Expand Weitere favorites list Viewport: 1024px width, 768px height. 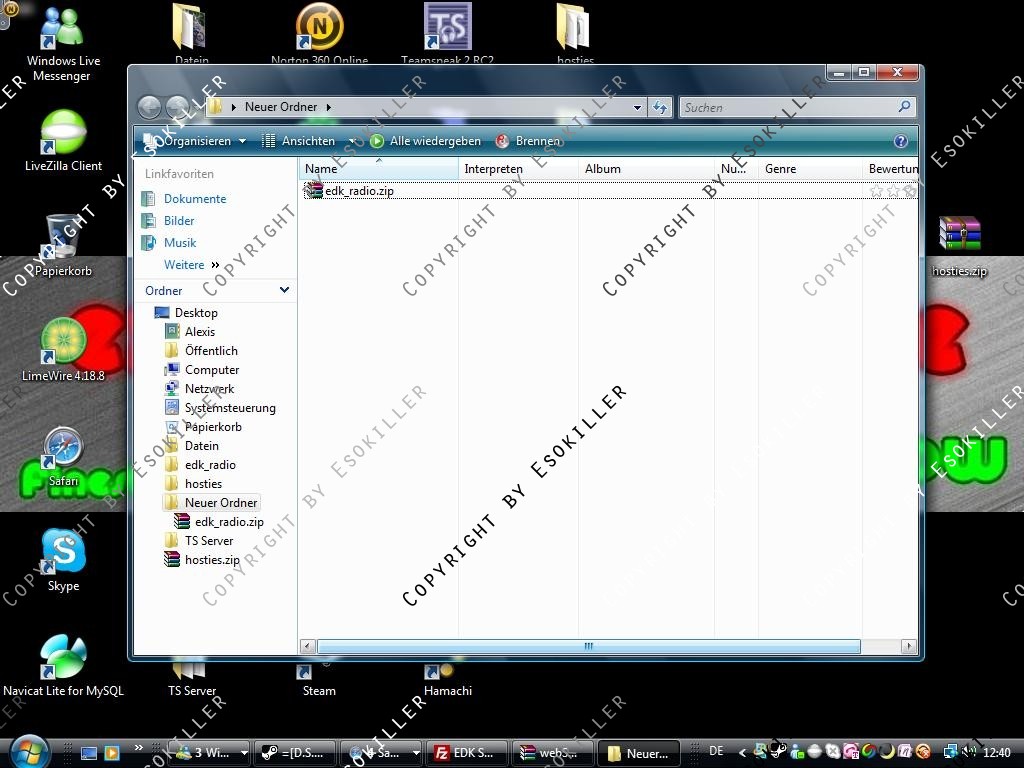(x=191, y=264)
